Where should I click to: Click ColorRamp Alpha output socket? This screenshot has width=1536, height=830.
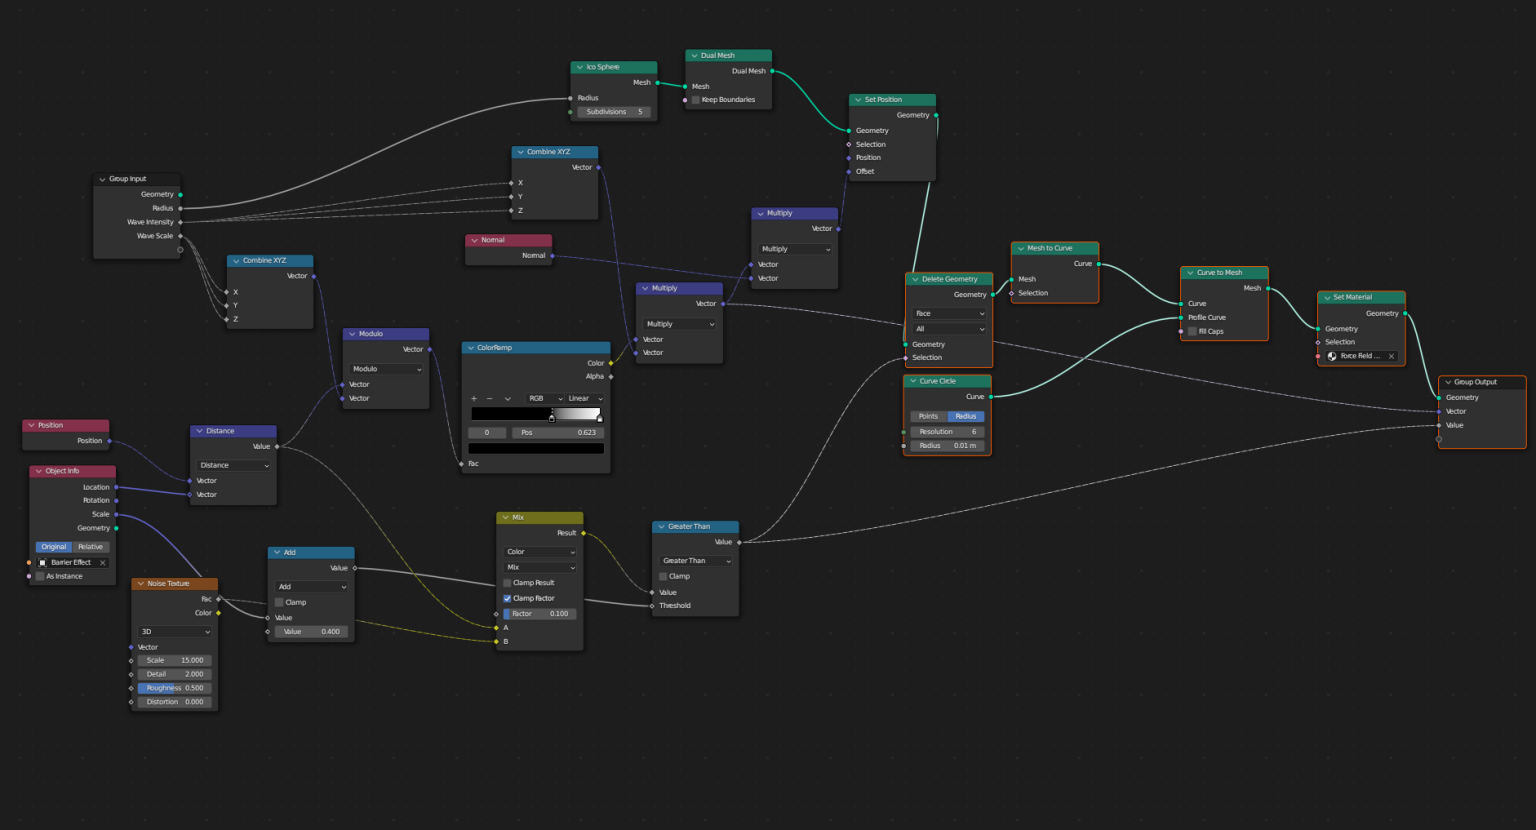pos(611,377)
